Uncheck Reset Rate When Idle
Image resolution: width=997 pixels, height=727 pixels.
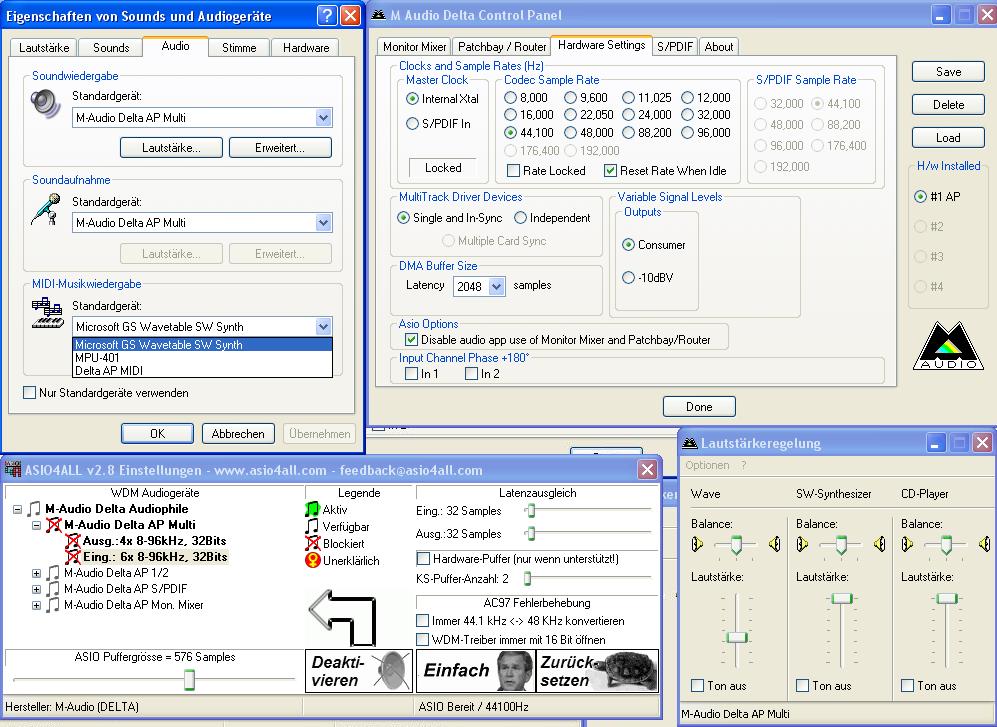coord(610,170)
